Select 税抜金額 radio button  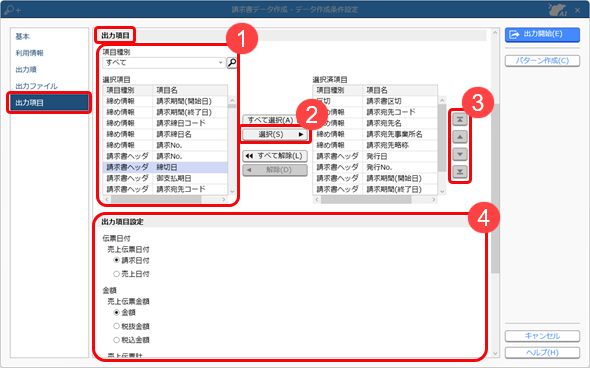click(x=116, y=326)
